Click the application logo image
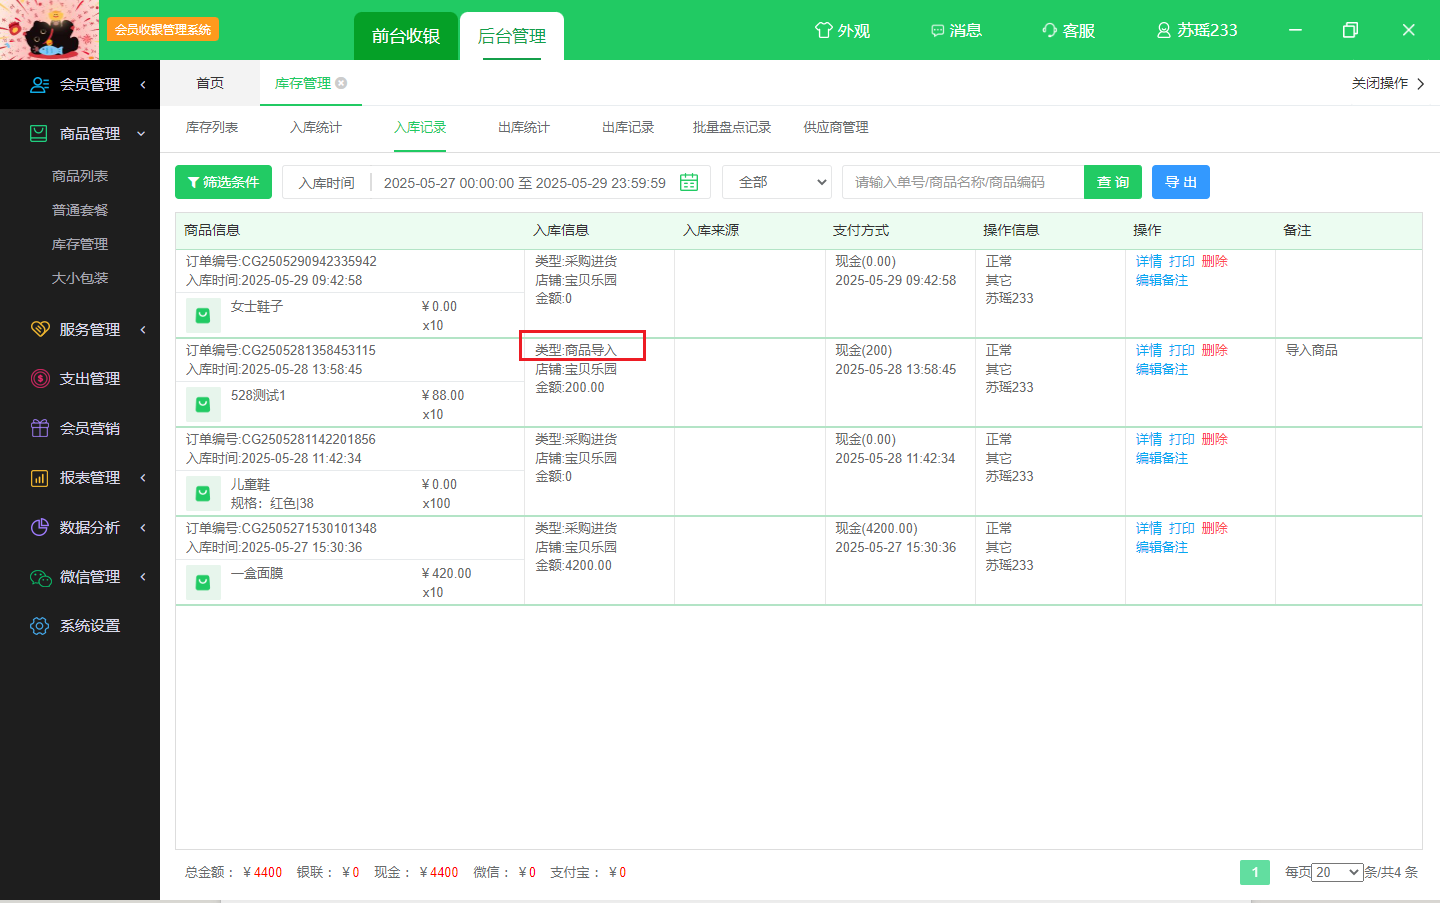 point(50,30)
